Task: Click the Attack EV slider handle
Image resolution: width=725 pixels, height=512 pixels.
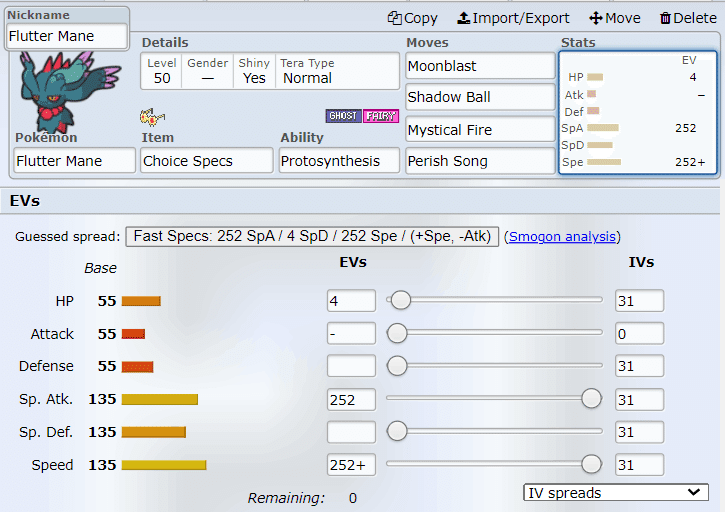Action: [397, 333]
